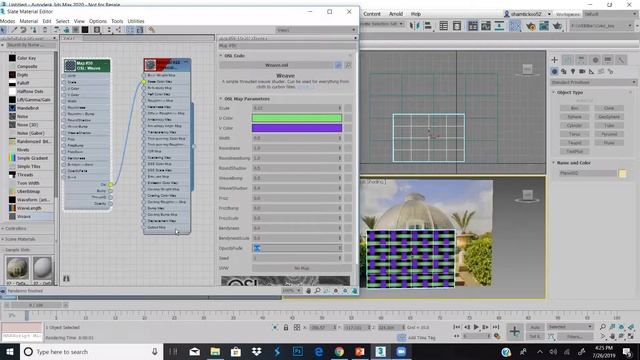Click the Cylinder primitive button
This screenshot has width=640, height=360.
(x=575, y=125)
